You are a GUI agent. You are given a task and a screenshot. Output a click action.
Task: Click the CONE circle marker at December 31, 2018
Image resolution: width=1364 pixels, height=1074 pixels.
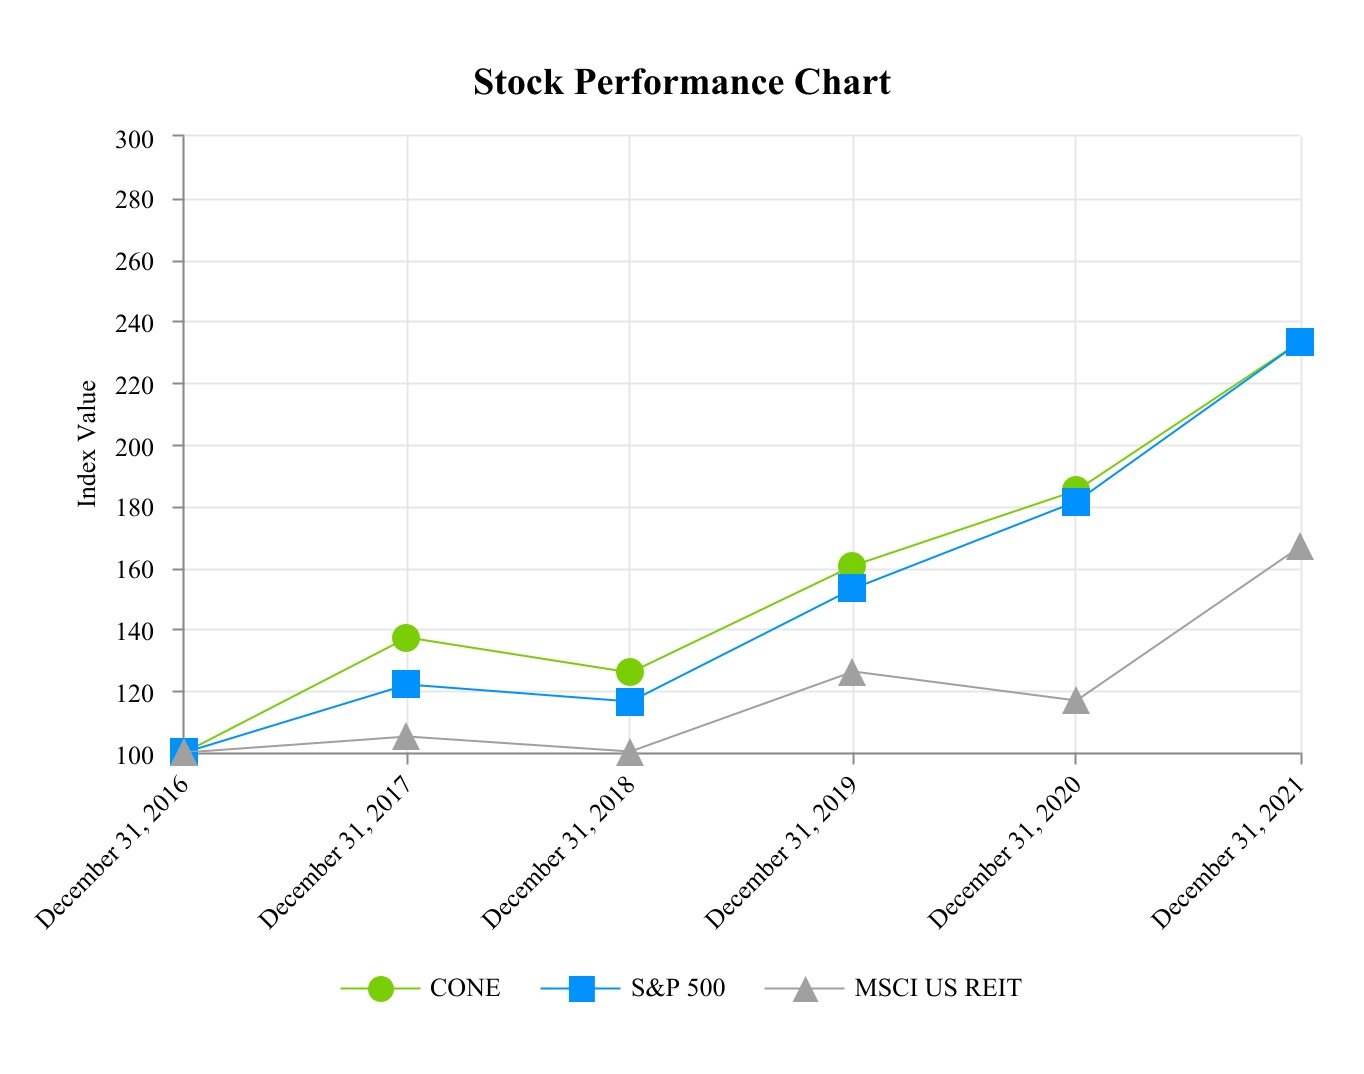[630, 671]
